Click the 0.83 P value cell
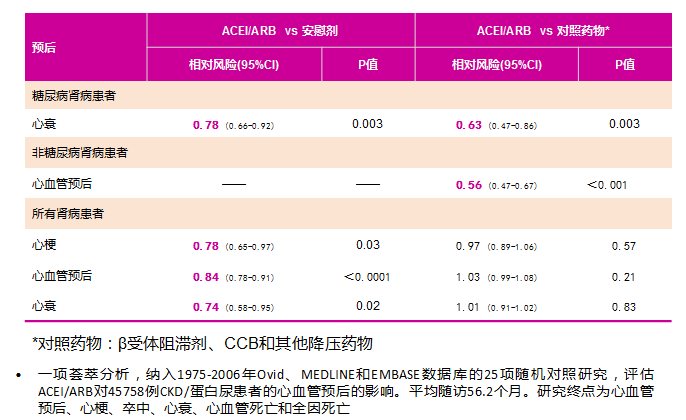The height and width of the screenshot is (420, 686). point(624,307)
